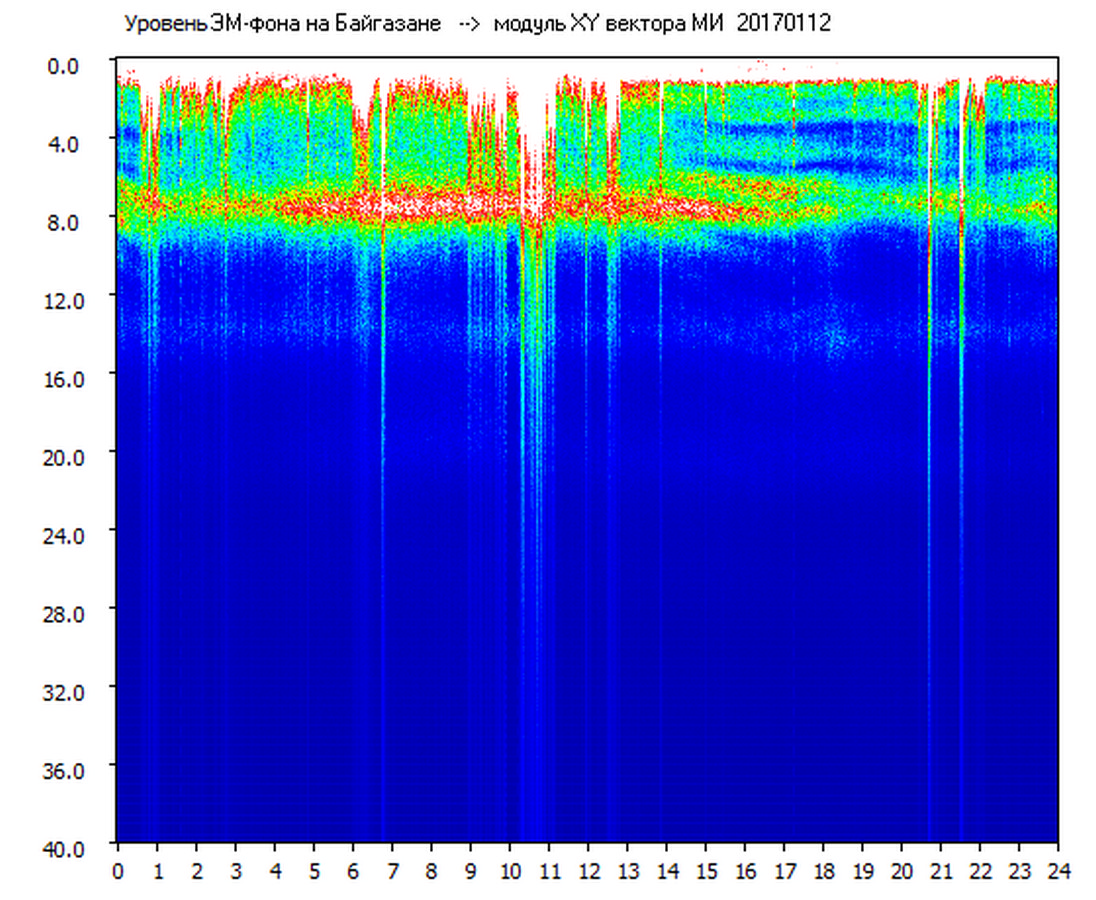1096x900 pixels.
Task: Click the chart title "Уровень ЭМ-фона на Байгазане"
Action: [x=282, y=24]
